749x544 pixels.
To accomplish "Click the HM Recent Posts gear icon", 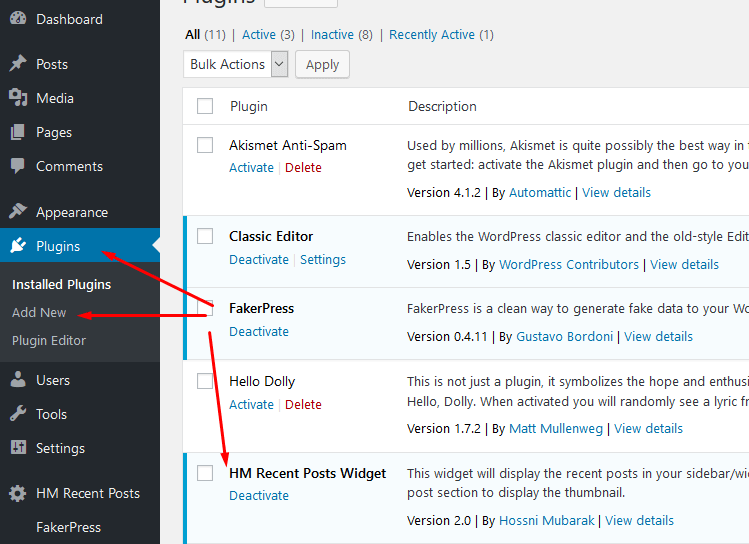I will (18, 493).
